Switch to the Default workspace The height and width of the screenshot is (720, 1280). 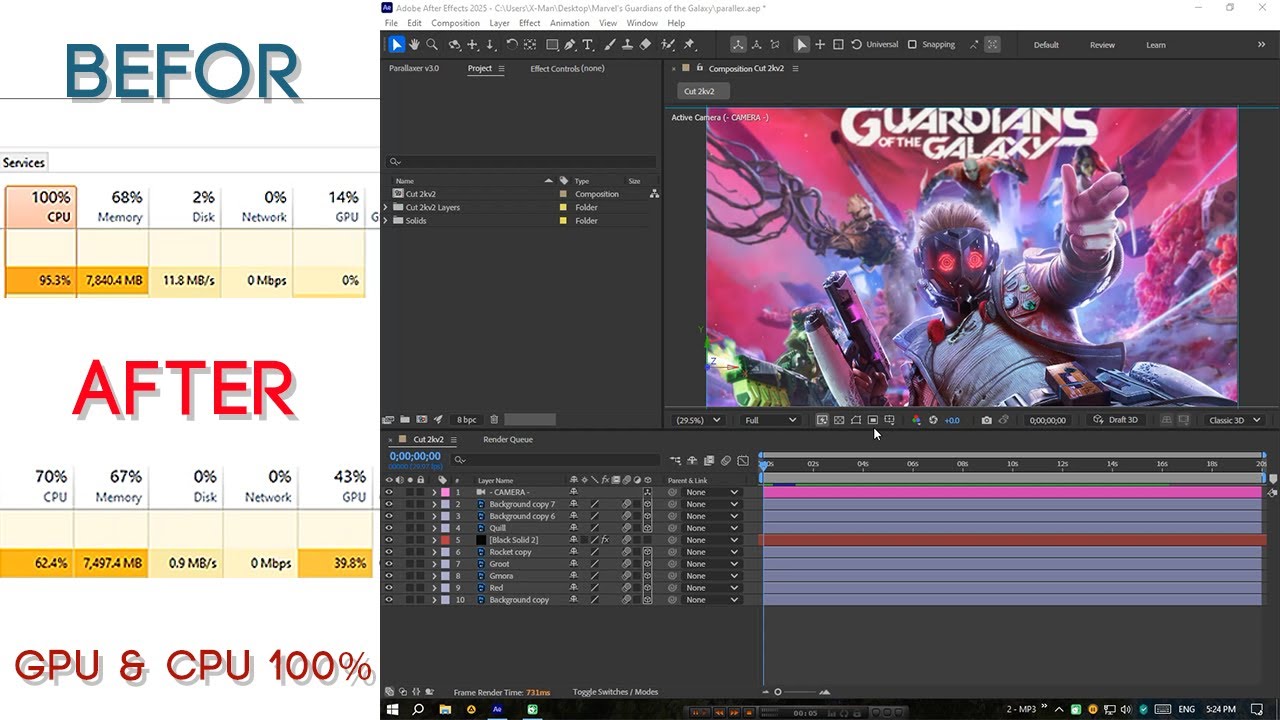[1046, 45]
